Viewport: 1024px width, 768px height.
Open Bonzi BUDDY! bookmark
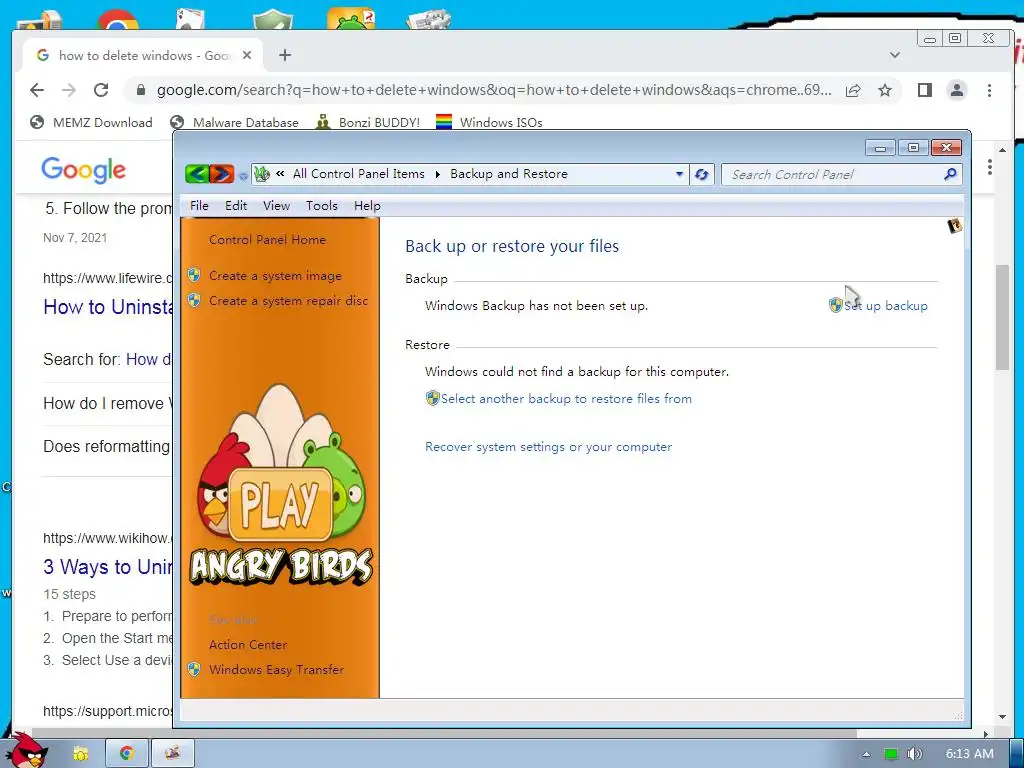click(368, 122)
